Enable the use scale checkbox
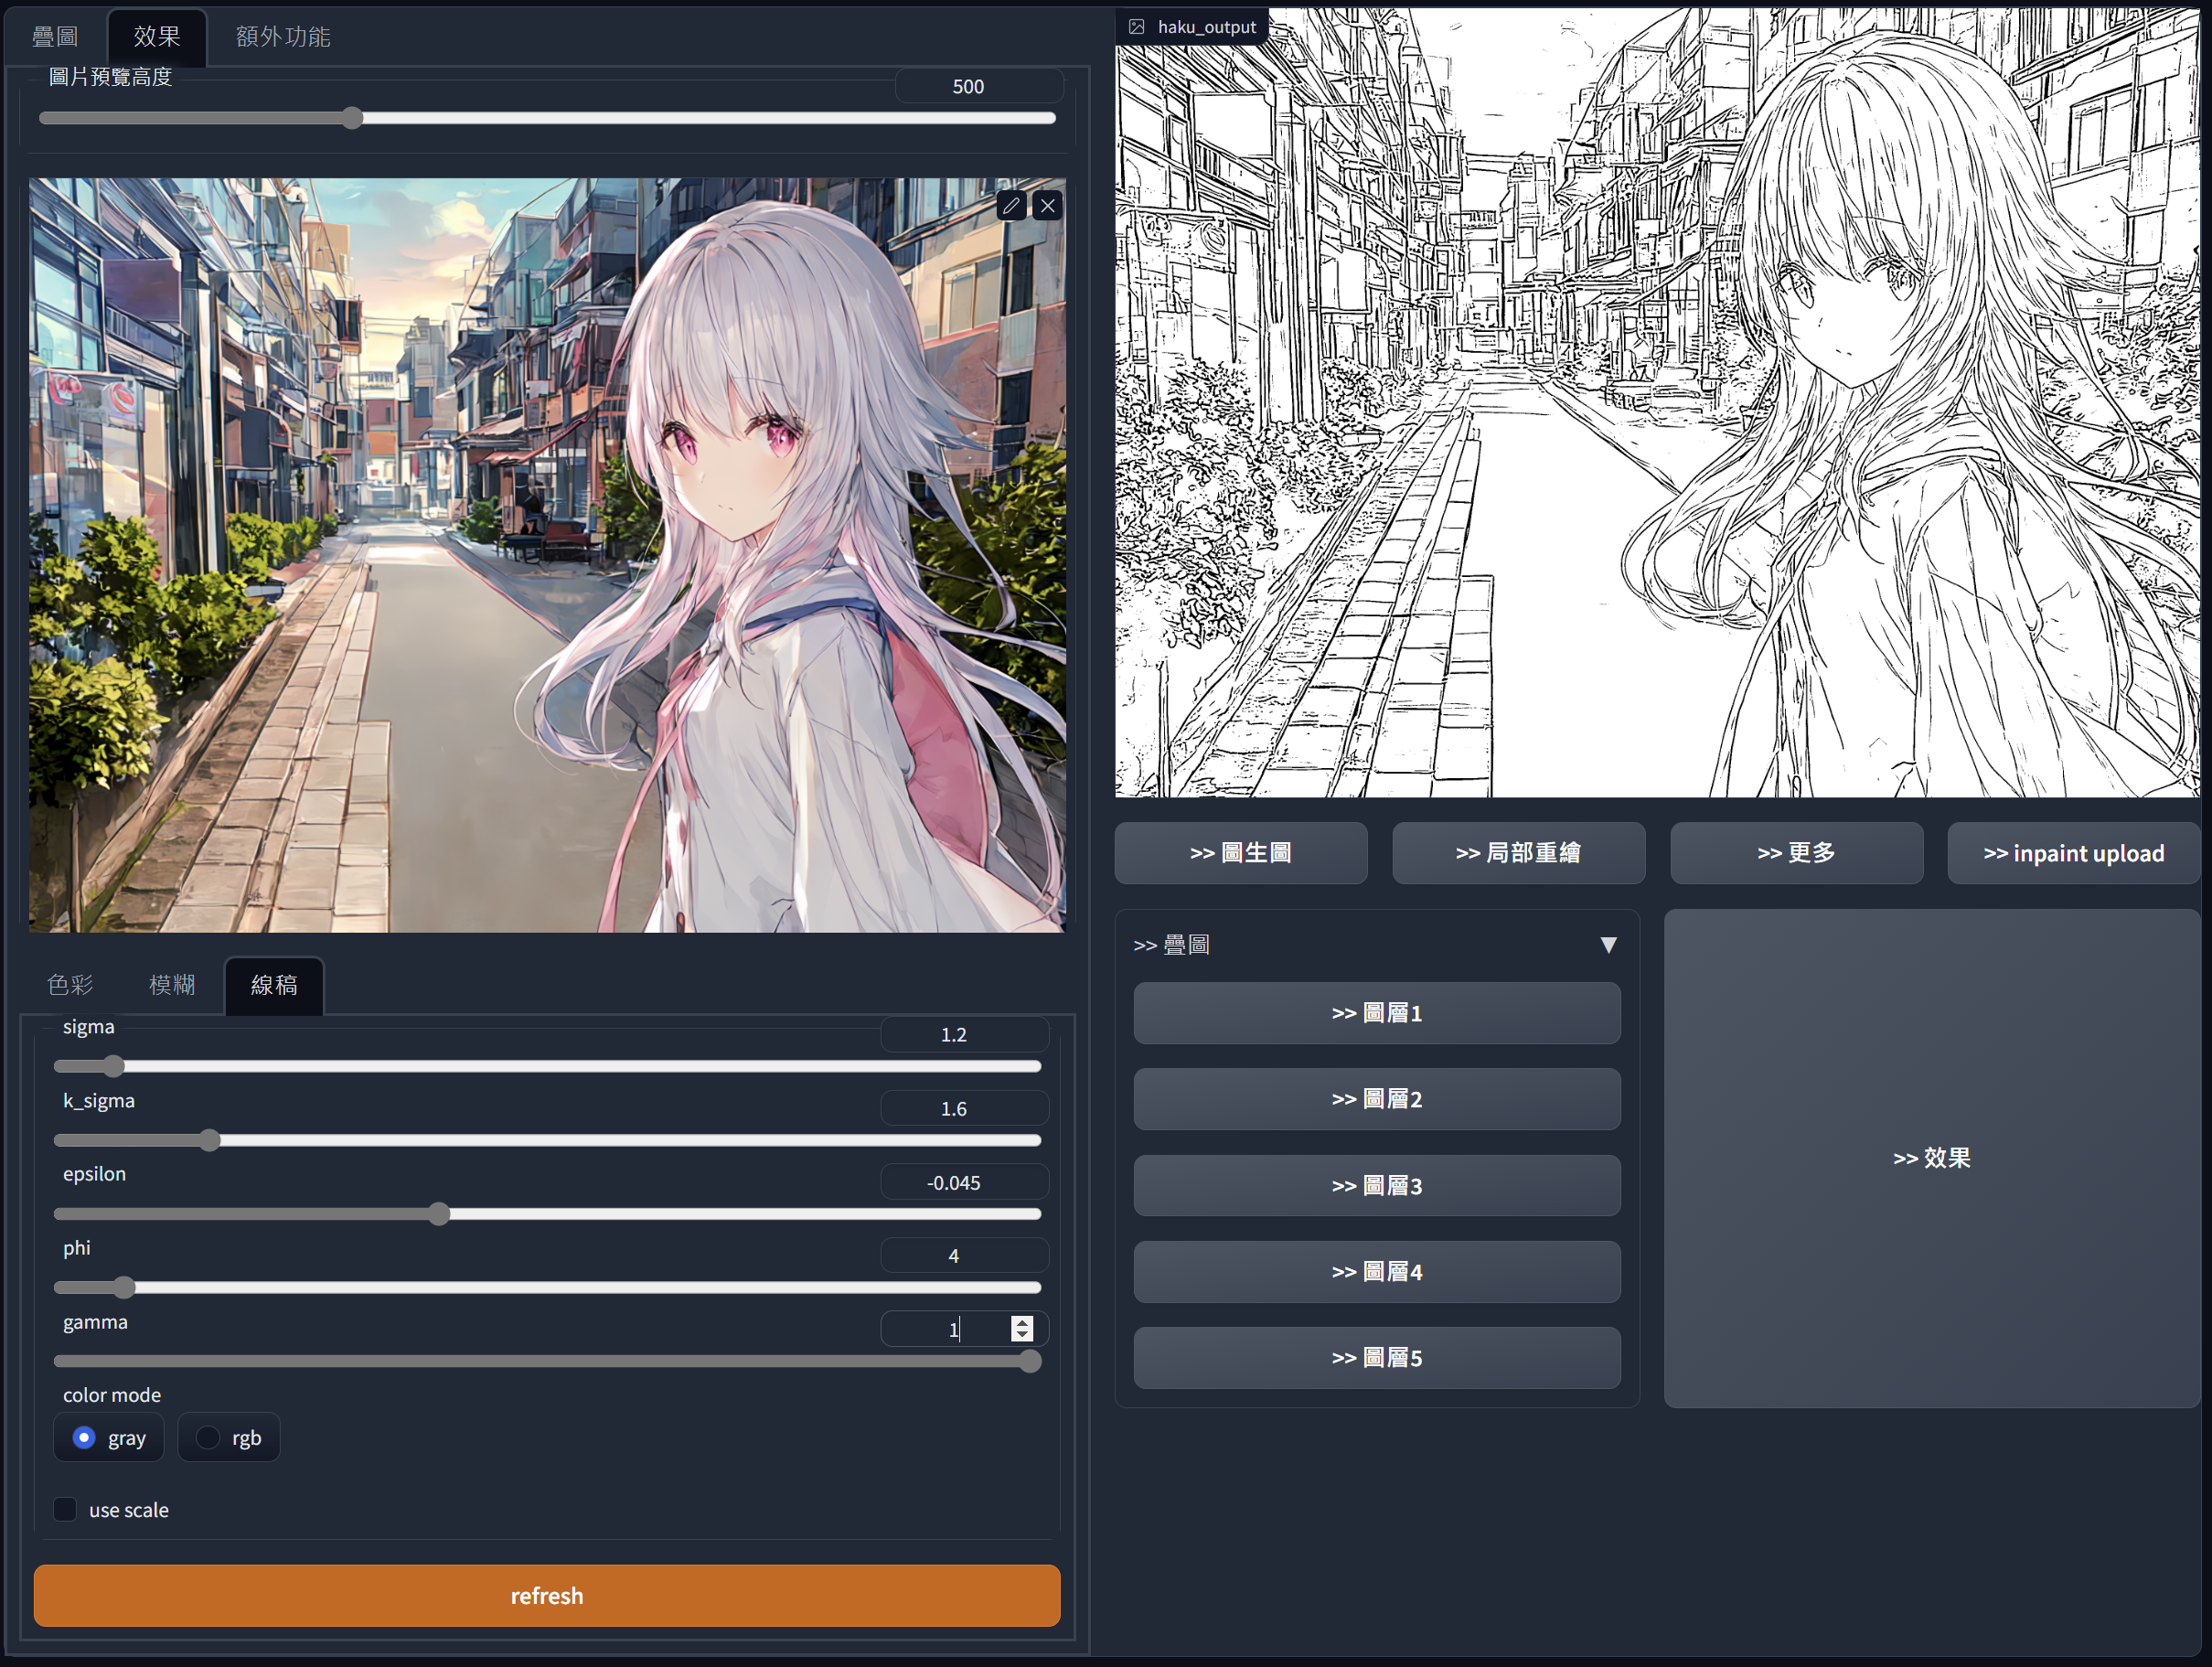Viewport: 2212px width, 1667px height. [65, 1510]
